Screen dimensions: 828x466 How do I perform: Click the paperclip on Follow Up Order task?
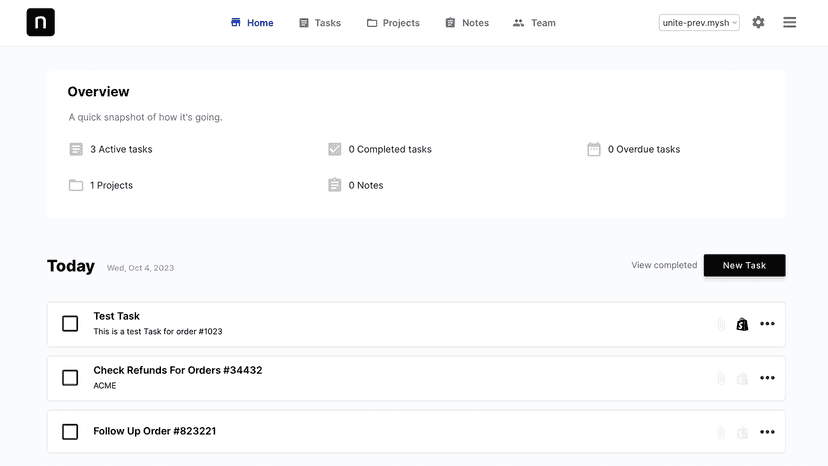(x=721, y=432)
